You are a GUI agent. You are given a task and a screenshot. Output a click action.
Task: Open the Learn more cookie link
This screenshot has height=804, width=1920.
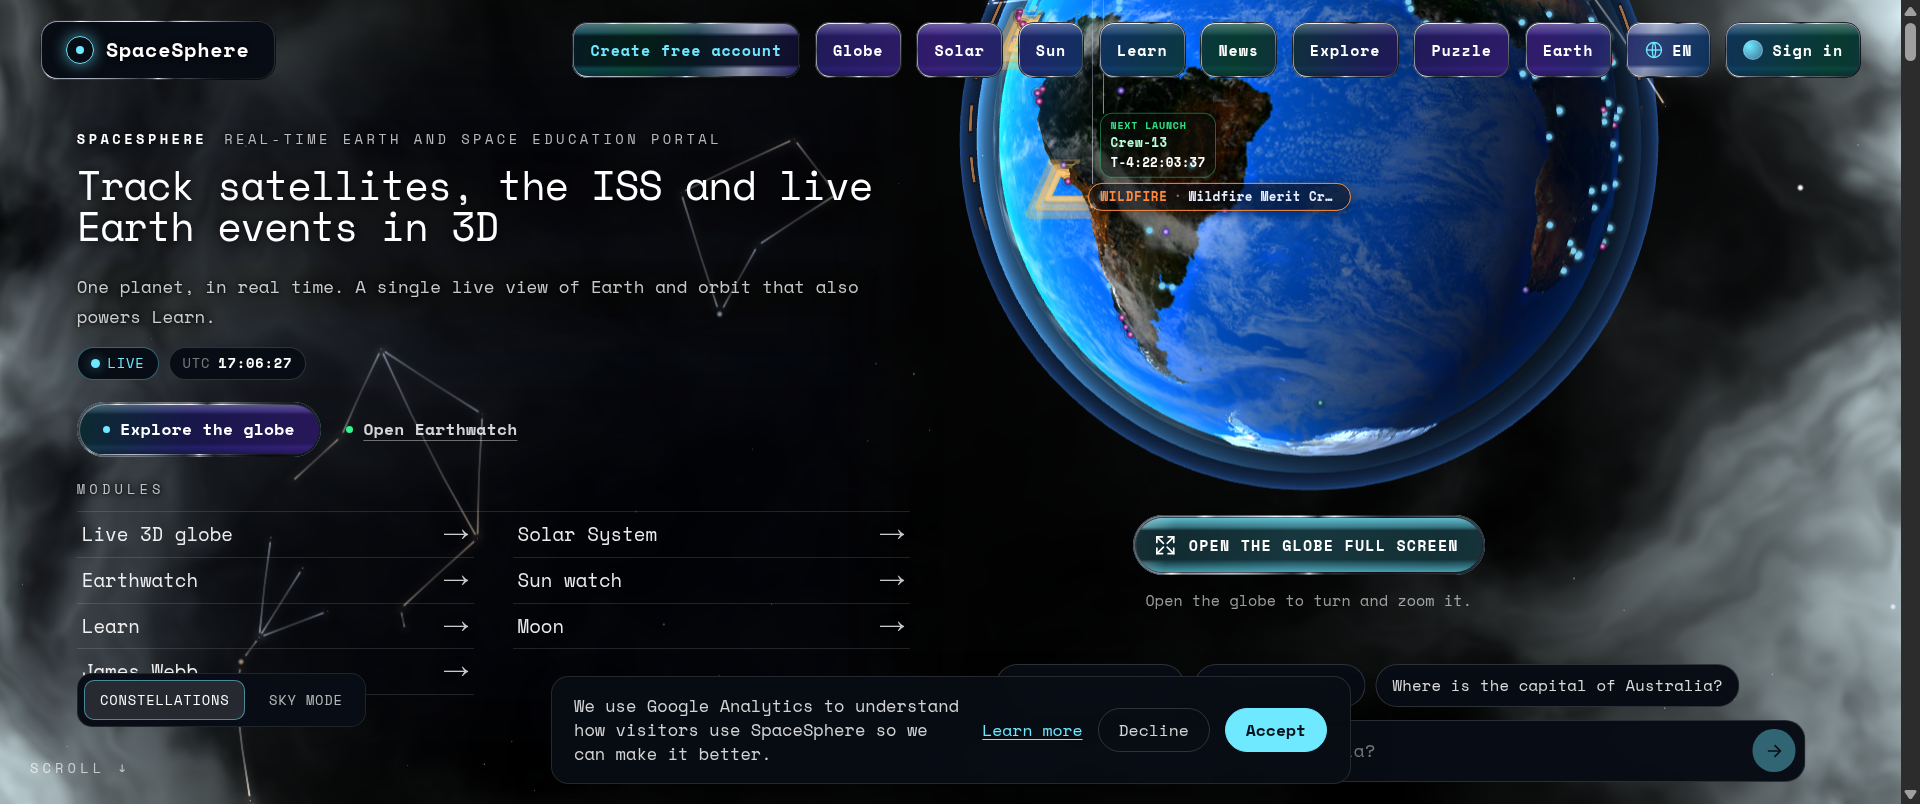(1032, 731)
